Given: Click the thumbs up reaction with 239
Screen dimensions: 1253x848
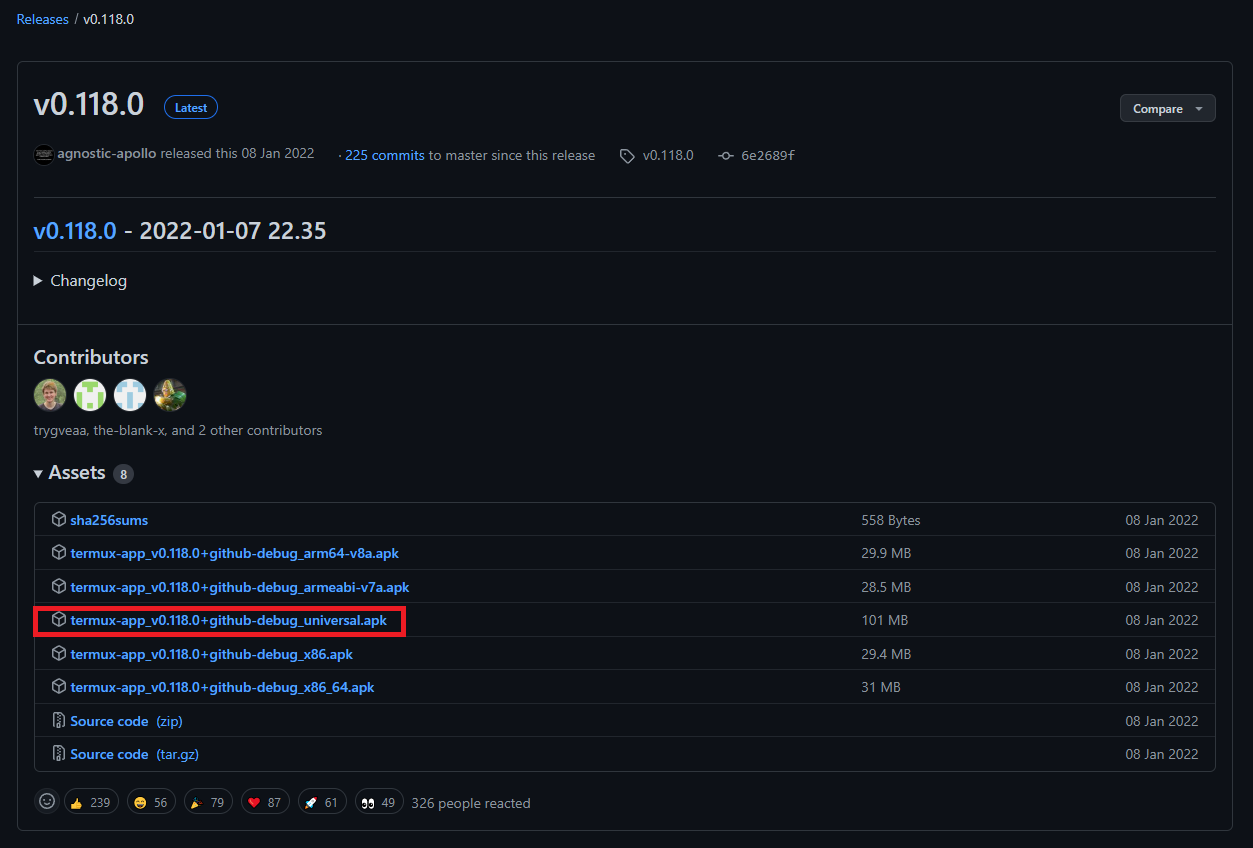Looking at the screenshot, I should (91, 802).
